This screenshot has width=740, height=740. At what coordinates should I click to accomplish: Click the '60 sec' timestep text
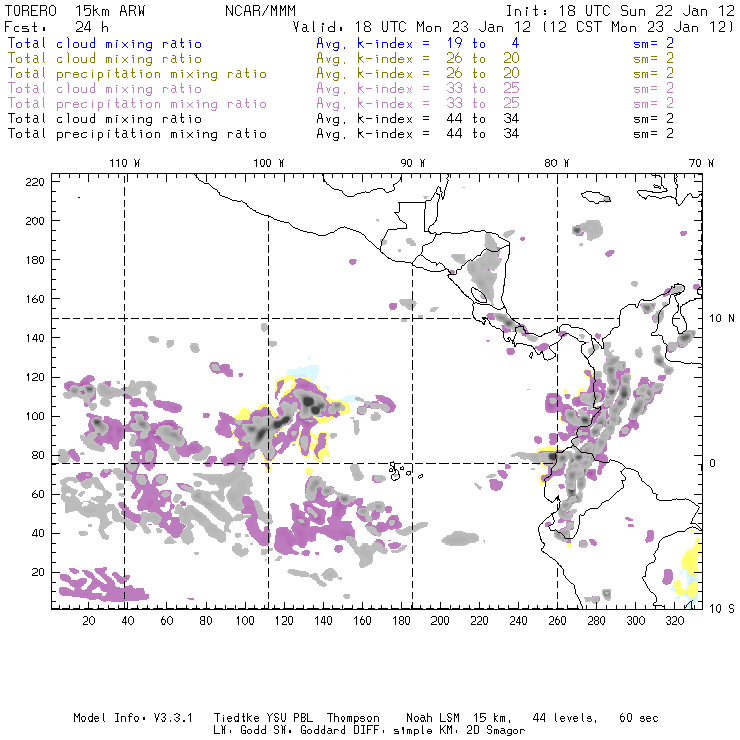pos(639,718)
